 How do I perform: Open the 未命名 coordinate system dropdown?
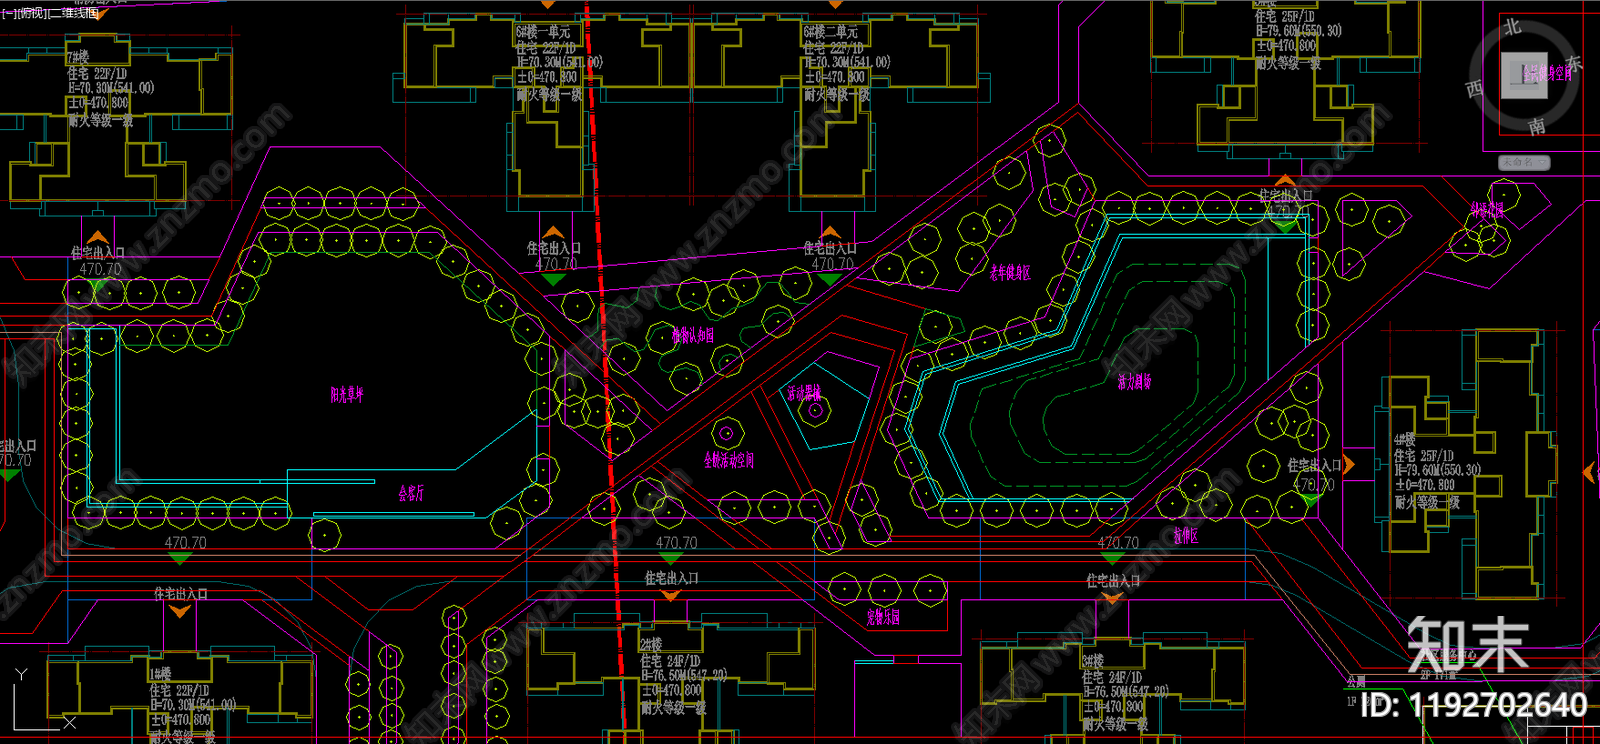click(1524, 162)
